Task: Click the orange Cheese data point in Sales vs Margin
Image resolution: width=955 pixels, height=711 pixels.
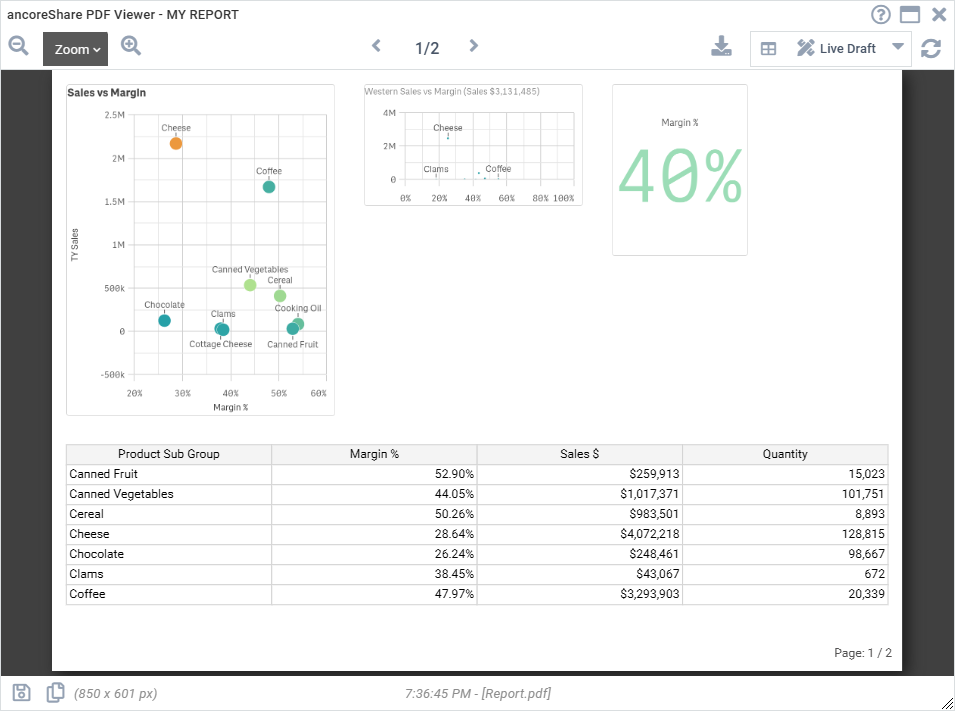Action: click(x=176, y=144)
